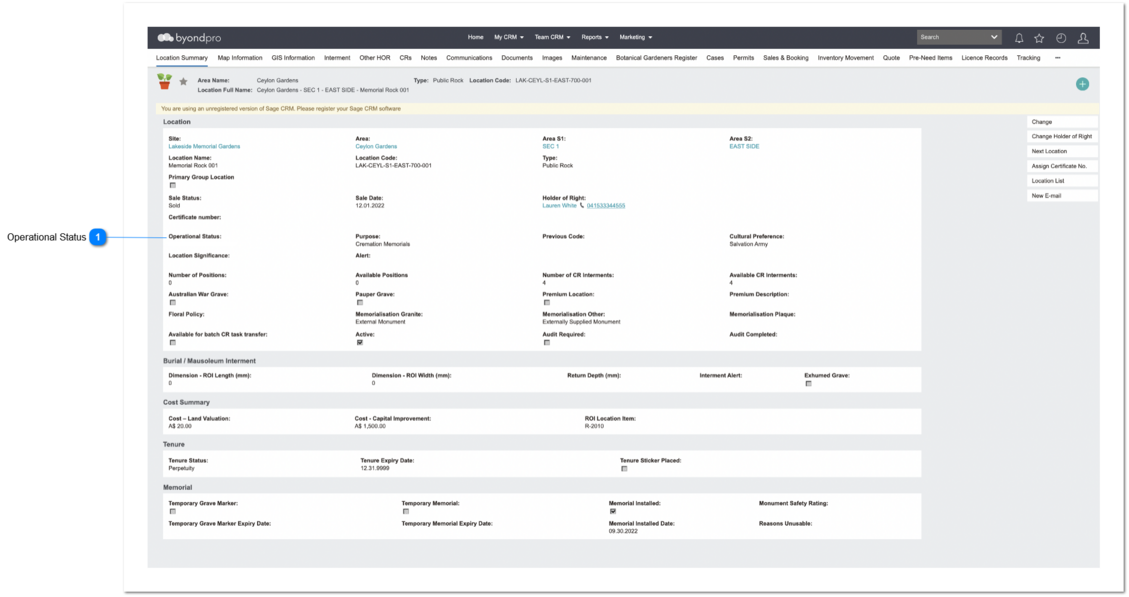Expand the Marketing dropdown menu
The width and height of the screenshot is (1129, 597).
pyautogui.click(x=636, y=37)
